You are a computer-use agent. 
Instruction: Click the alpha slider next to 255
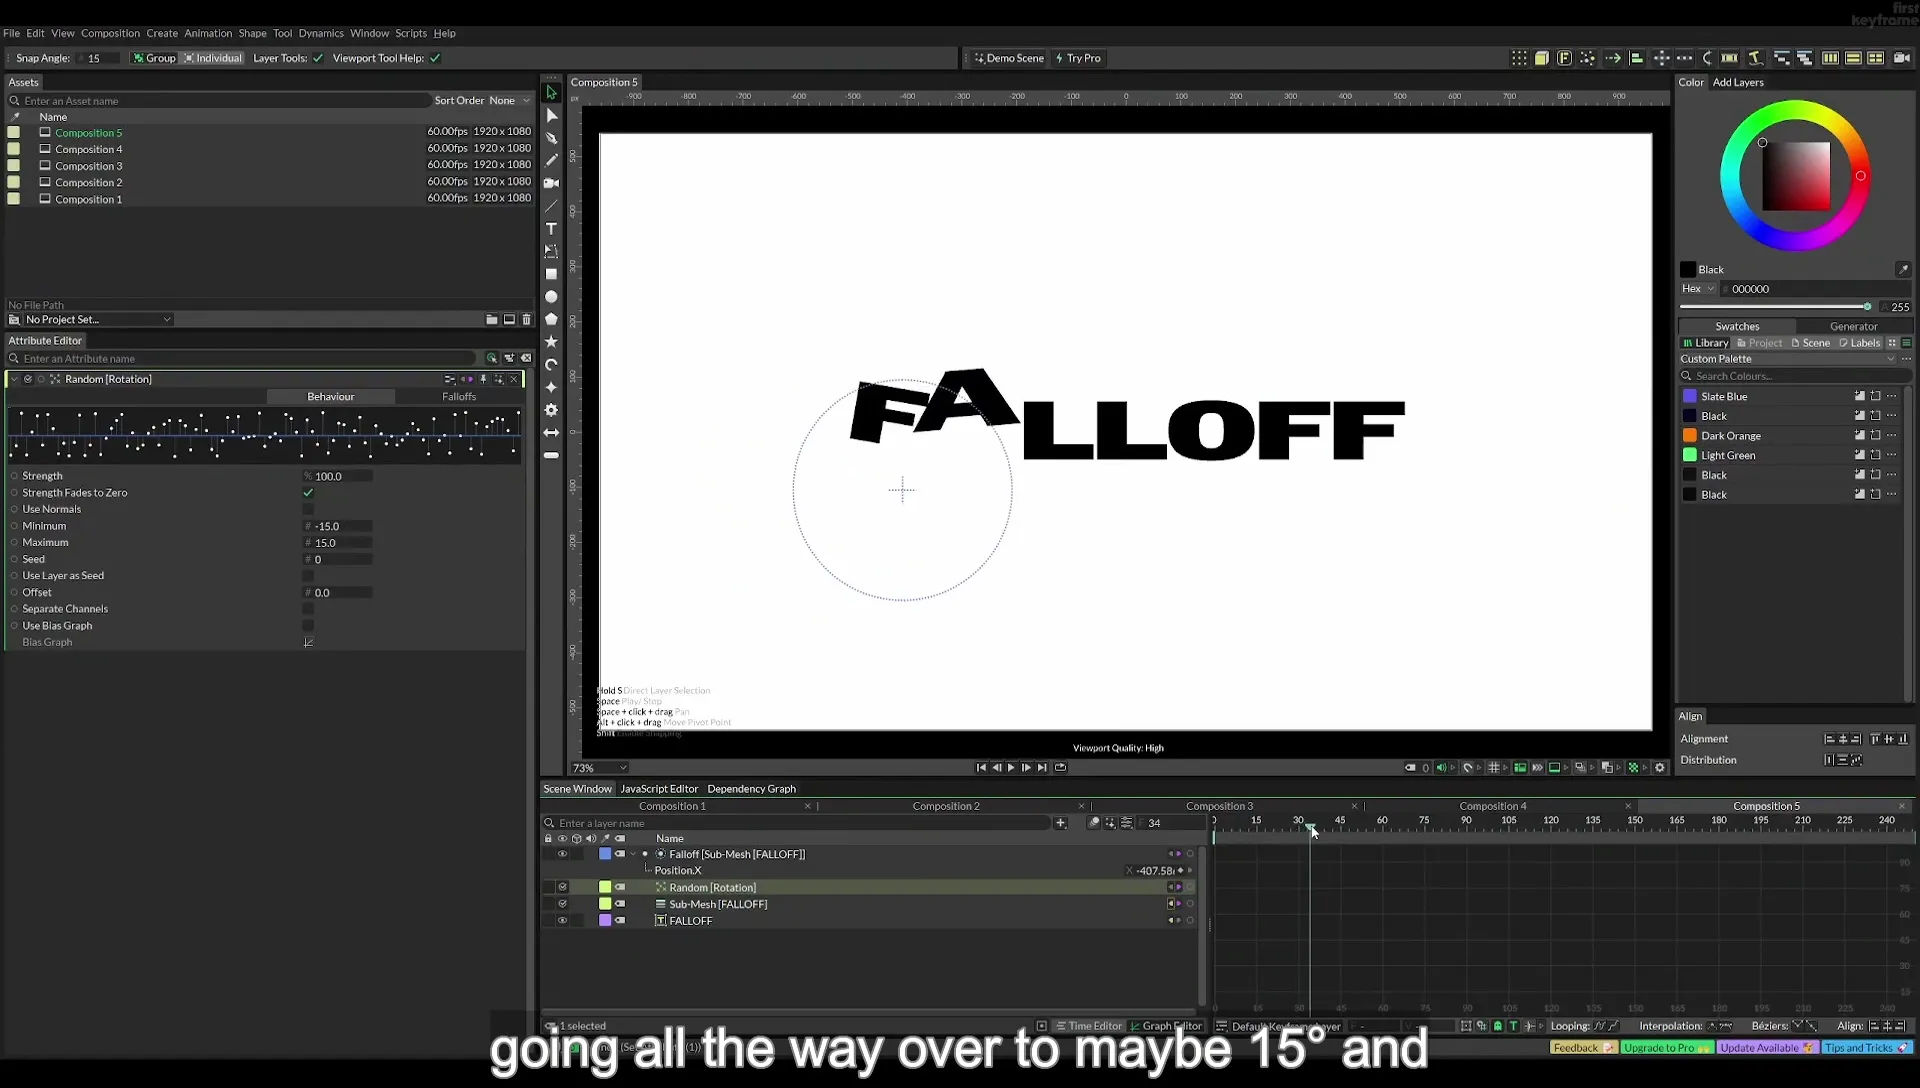[1776, 307]
